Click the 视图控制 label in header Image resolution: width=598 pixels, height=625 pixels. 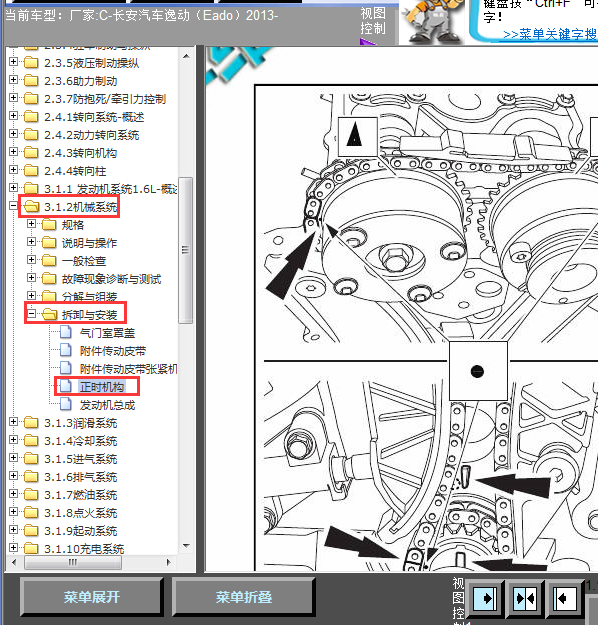click(373, 21)
